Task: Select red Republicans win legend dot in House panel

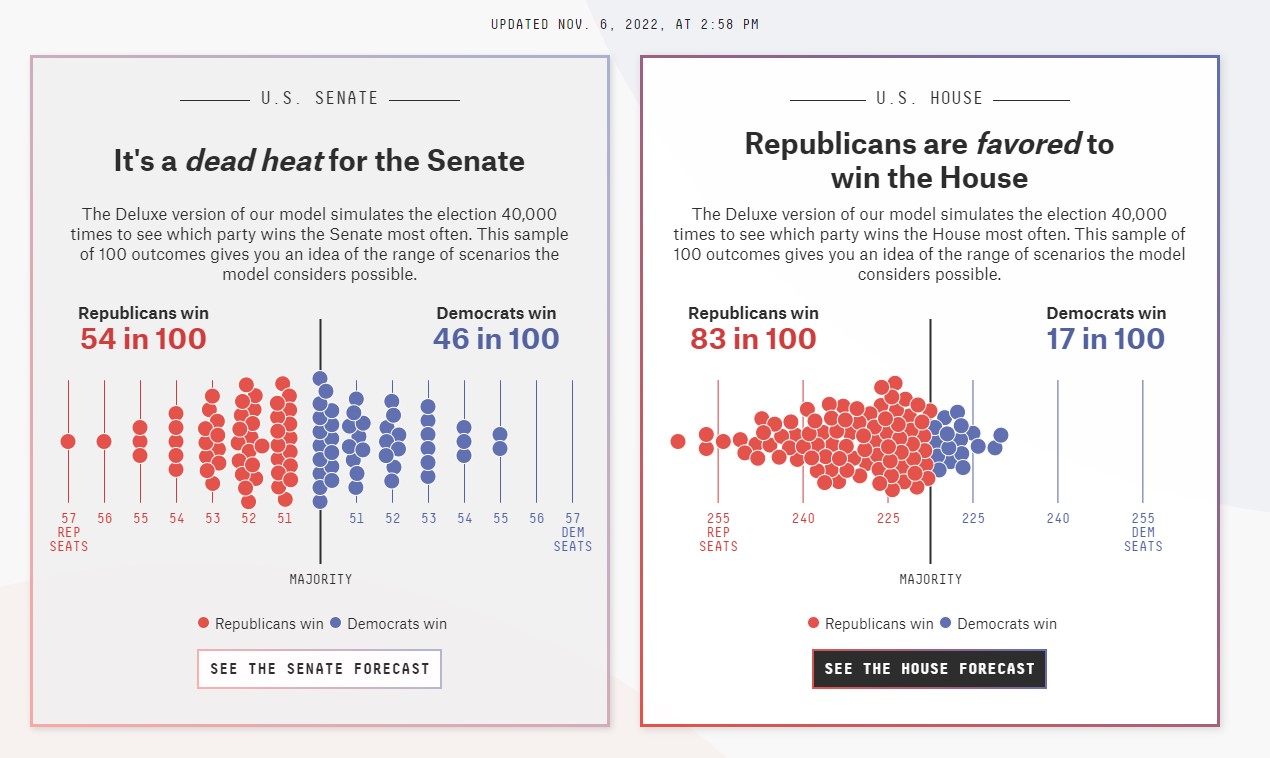Action: [814, 623]
